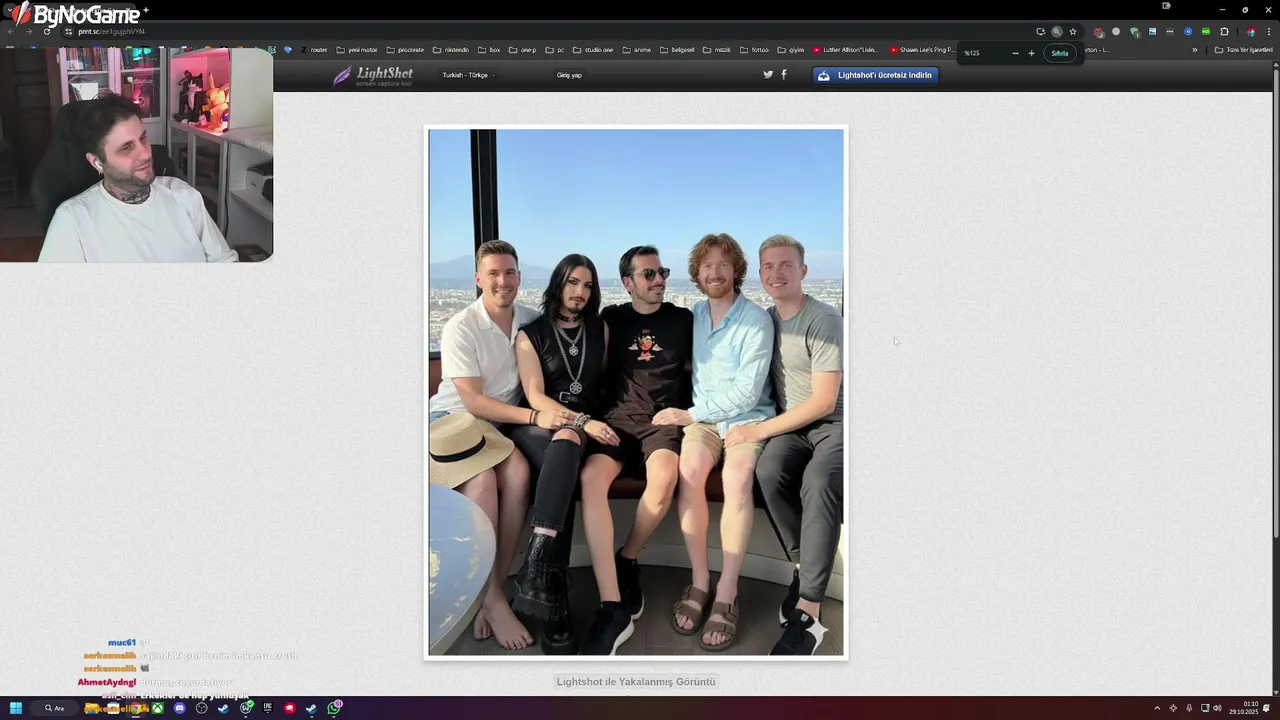
Task: Open WhatsApp from the taskbar
Action: [334, 708]
